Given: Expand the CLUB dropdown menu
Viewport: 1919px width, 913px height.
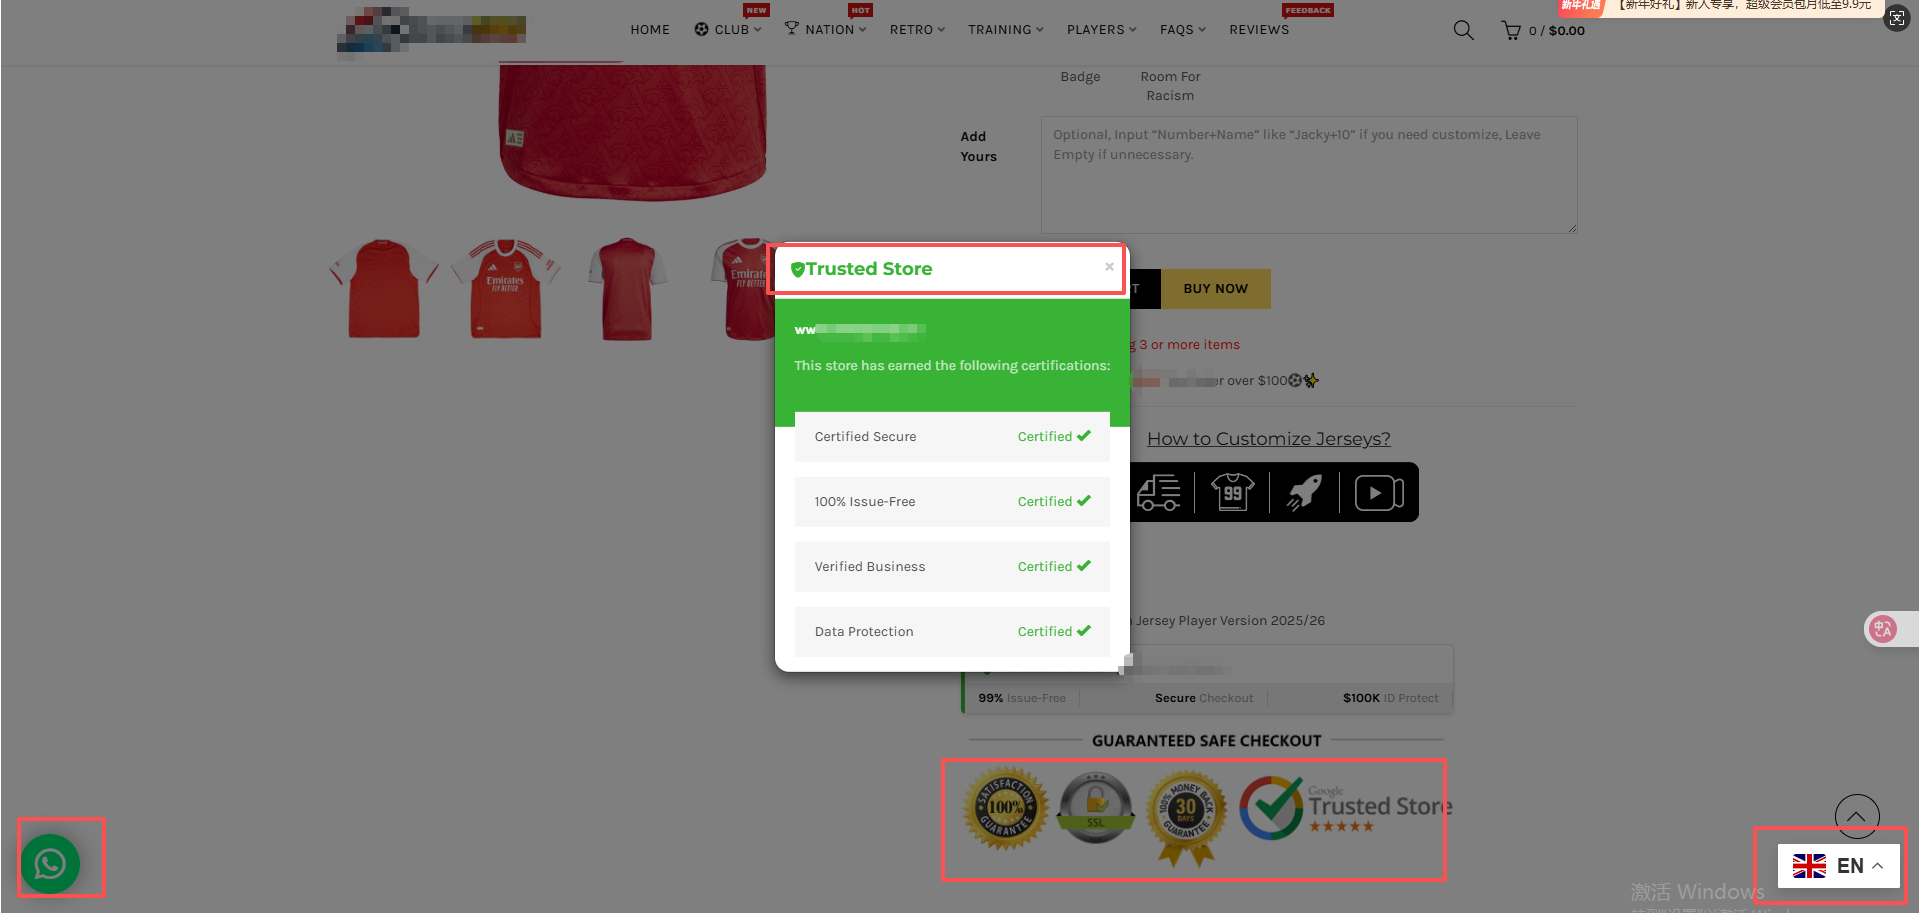Looking at the screenshot, I should coord(729,30).
